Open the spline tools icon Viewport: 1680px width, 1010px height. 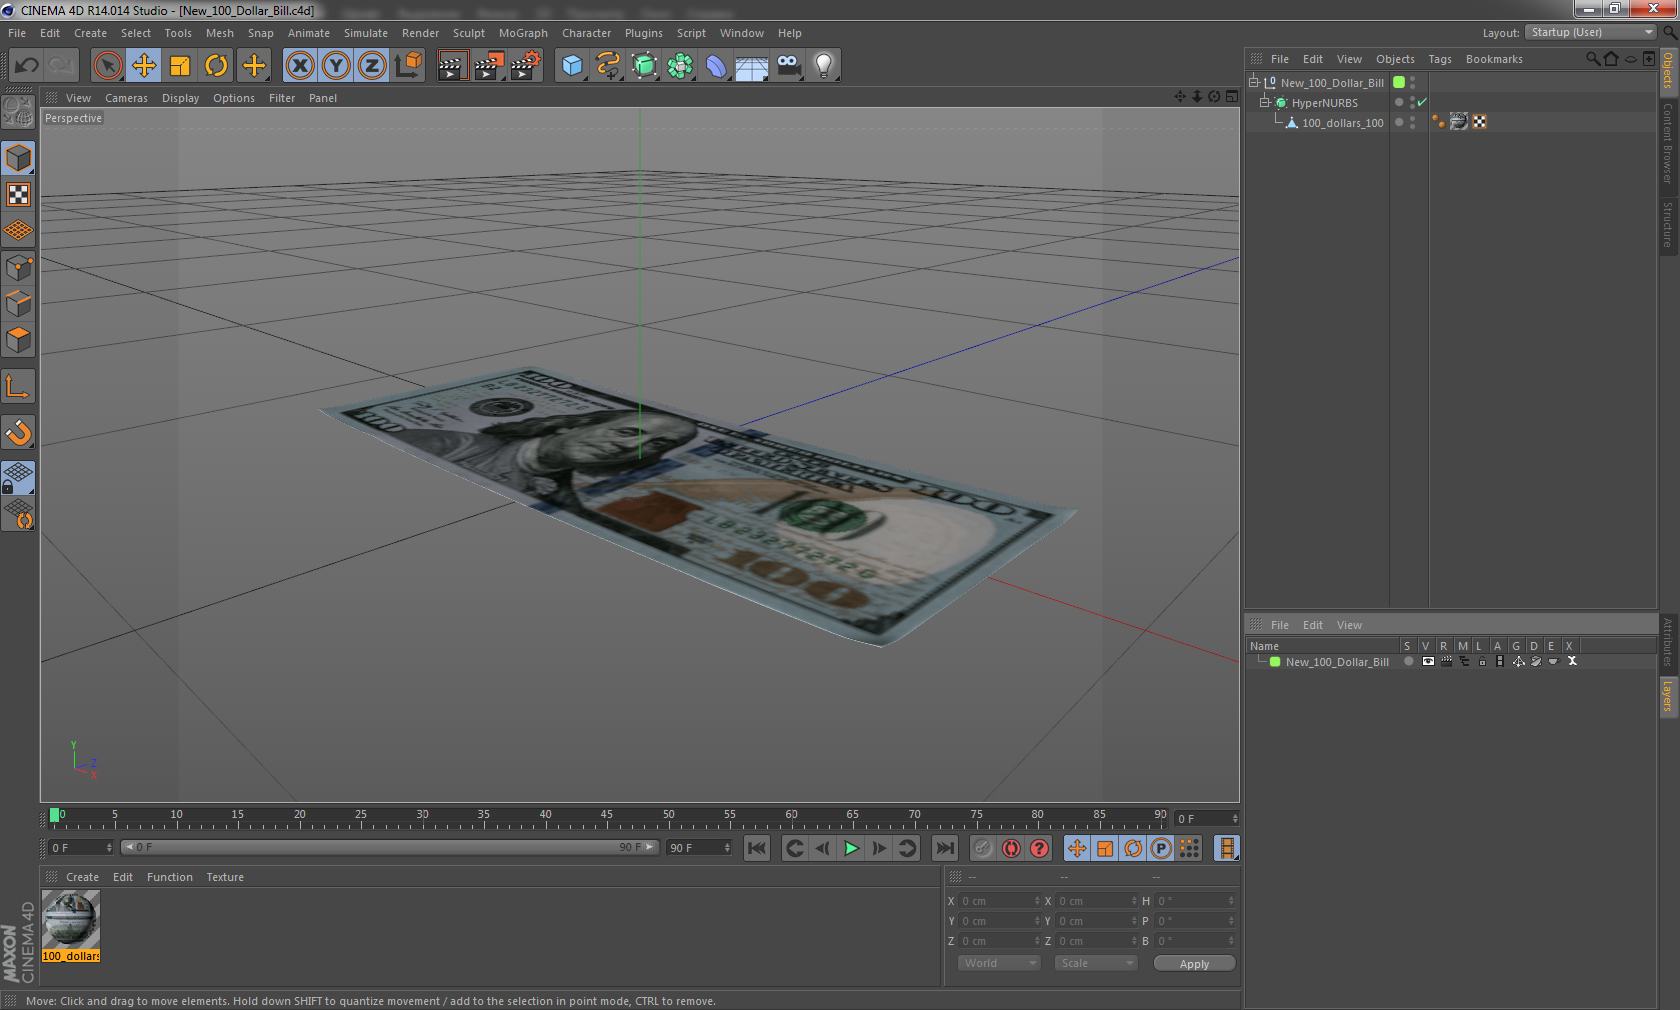[x=608, y=66]
